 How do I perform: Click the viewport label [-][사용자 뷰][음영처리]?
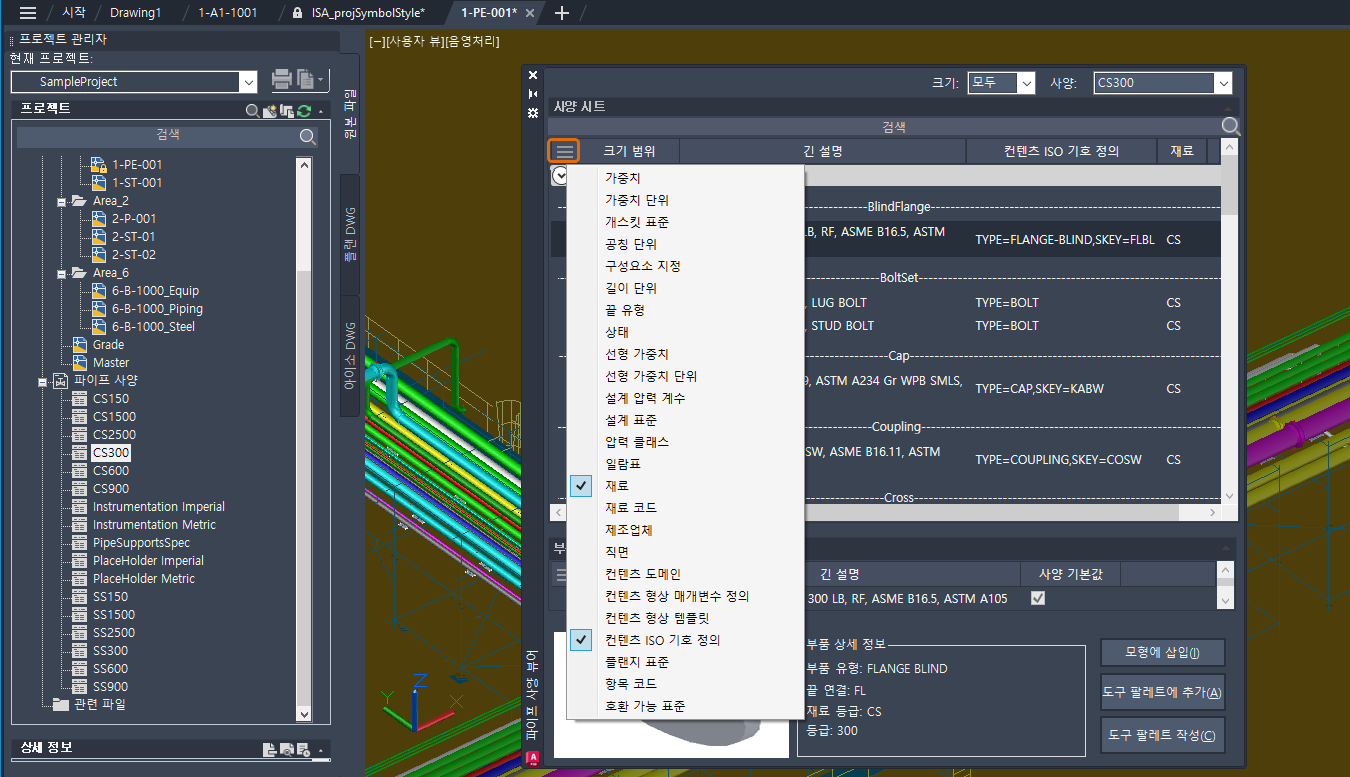(x=434, y=42)
